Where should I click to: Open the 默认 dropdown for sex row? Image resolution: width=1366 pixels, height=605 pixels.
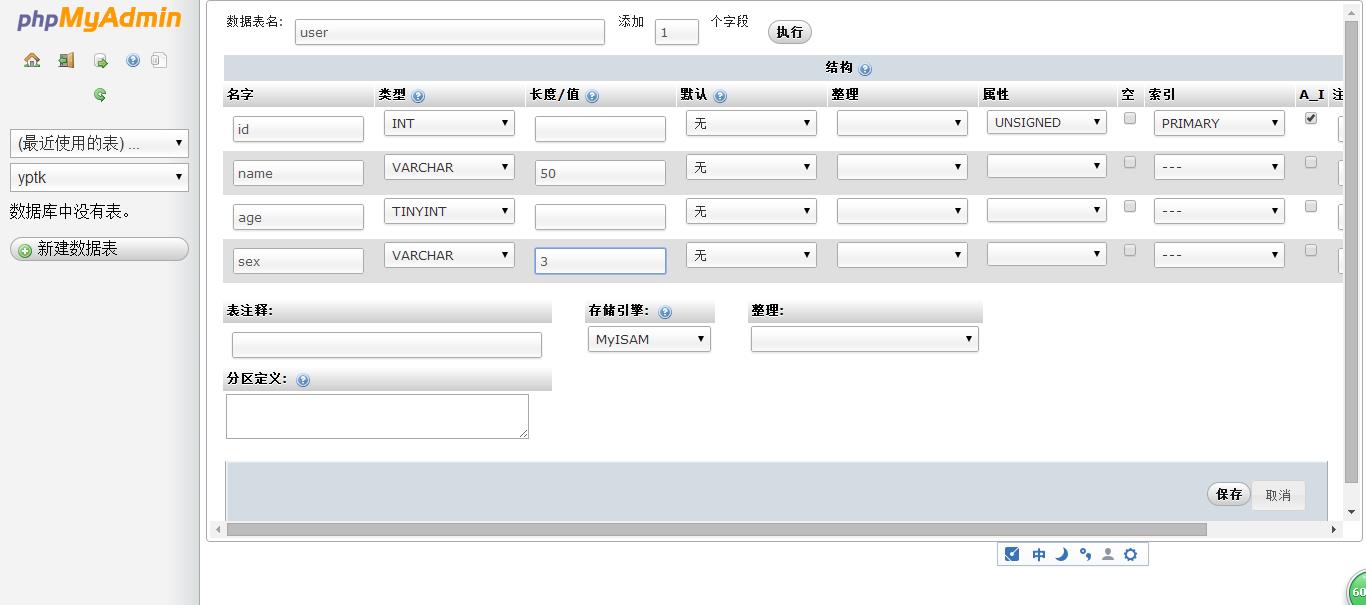(x=751, y=255)
